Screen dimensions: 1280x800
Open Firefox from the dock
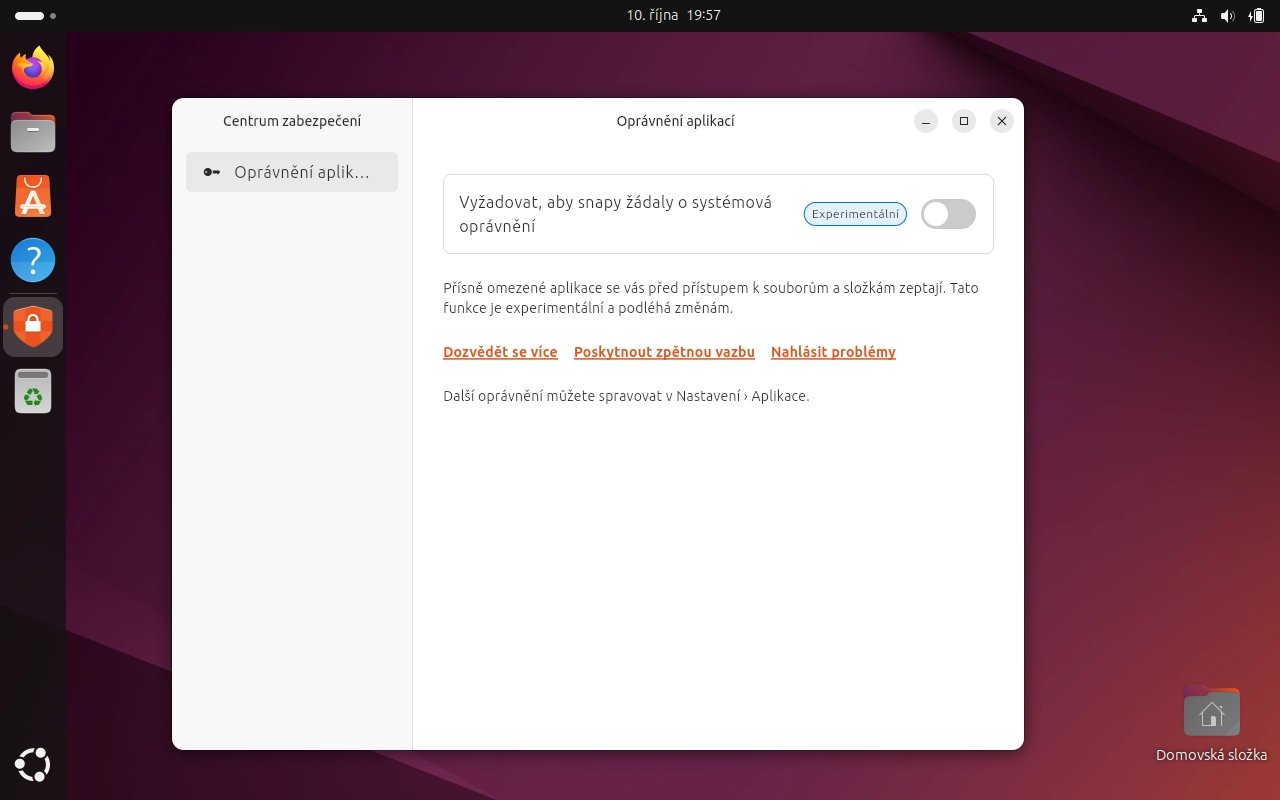(x=33, y=67)
